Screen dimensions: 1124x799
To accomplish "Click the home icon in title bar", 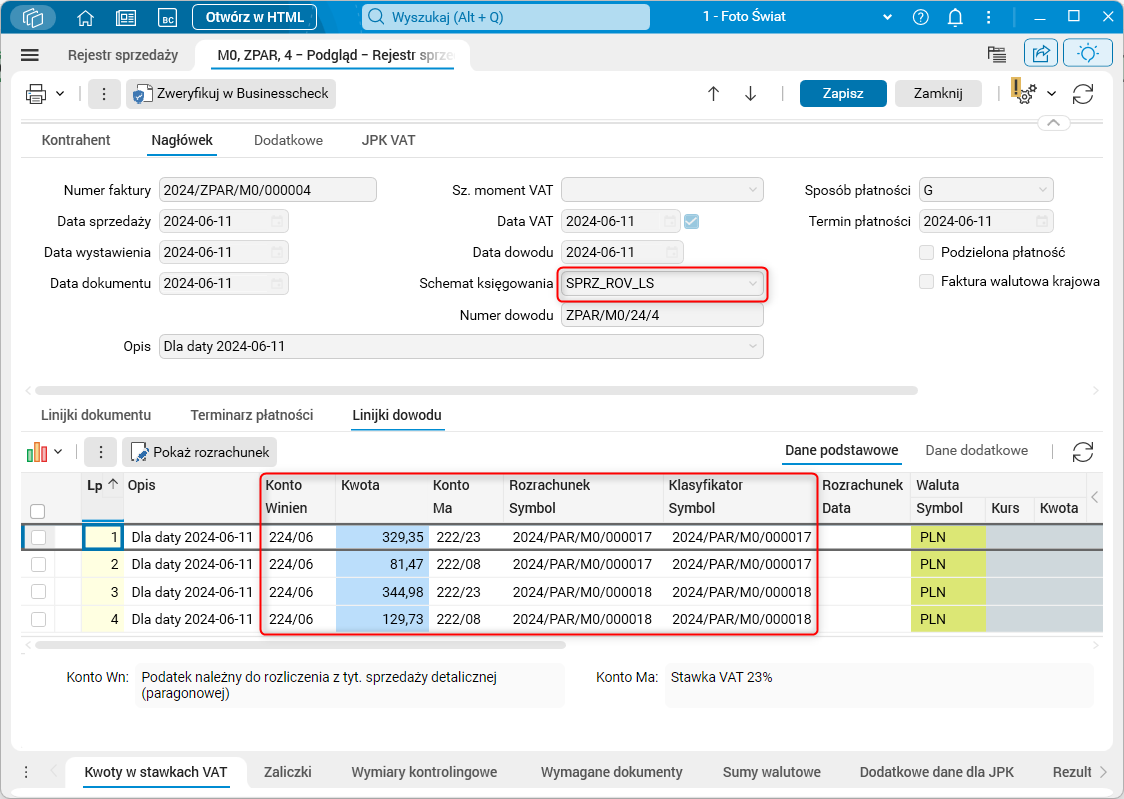I will (85, 17).
